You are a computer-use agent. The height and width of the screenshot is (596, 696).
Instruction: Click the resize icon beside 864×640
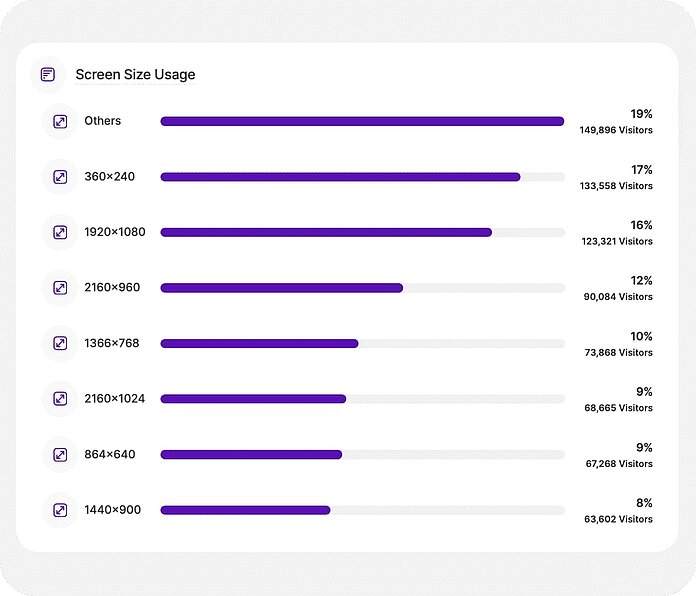coord(60,454)
